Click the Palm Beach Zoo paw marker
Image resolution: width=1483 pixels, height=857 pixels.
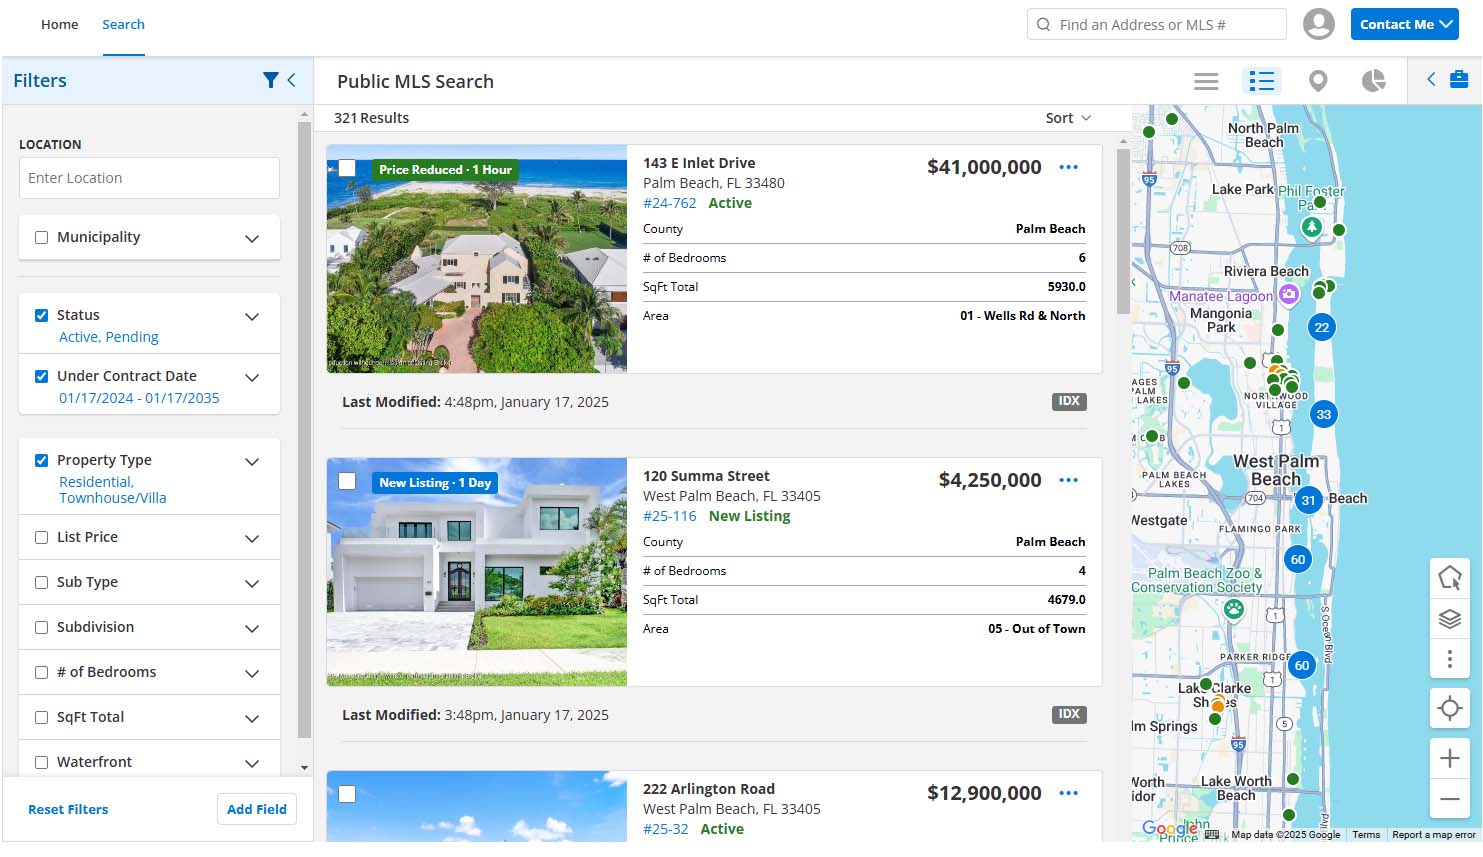(x=1234, y=609)
